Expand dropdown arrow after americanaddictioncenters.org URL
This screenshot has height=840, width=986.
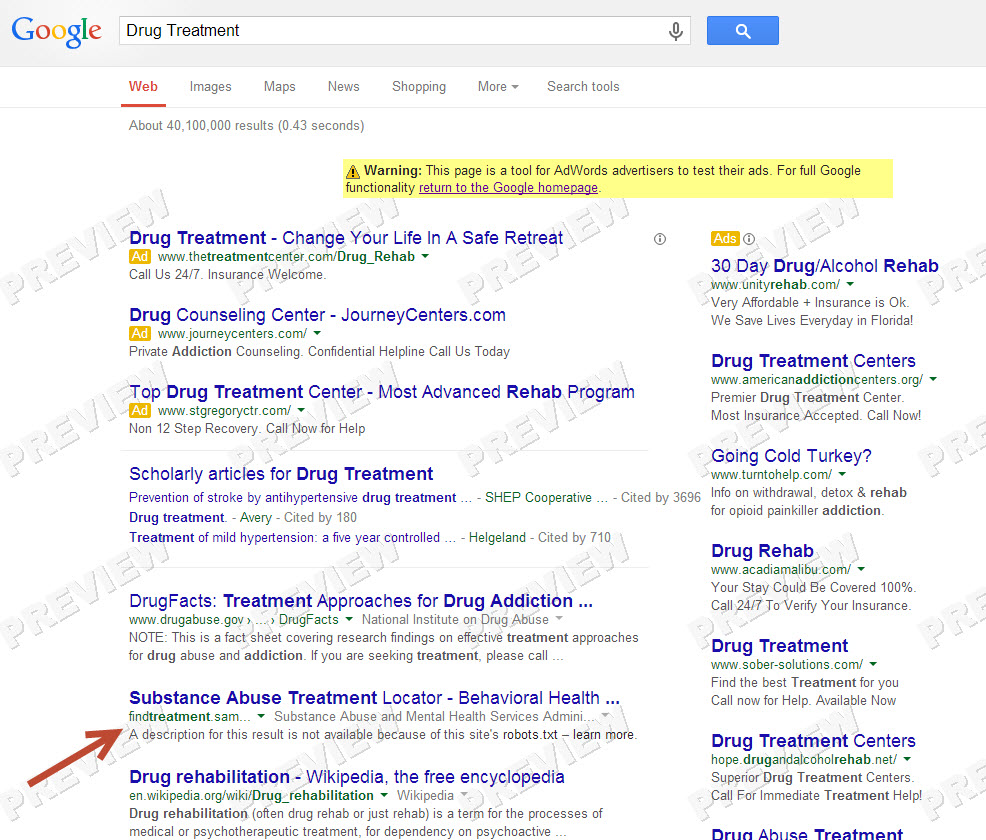click(933, 379)
